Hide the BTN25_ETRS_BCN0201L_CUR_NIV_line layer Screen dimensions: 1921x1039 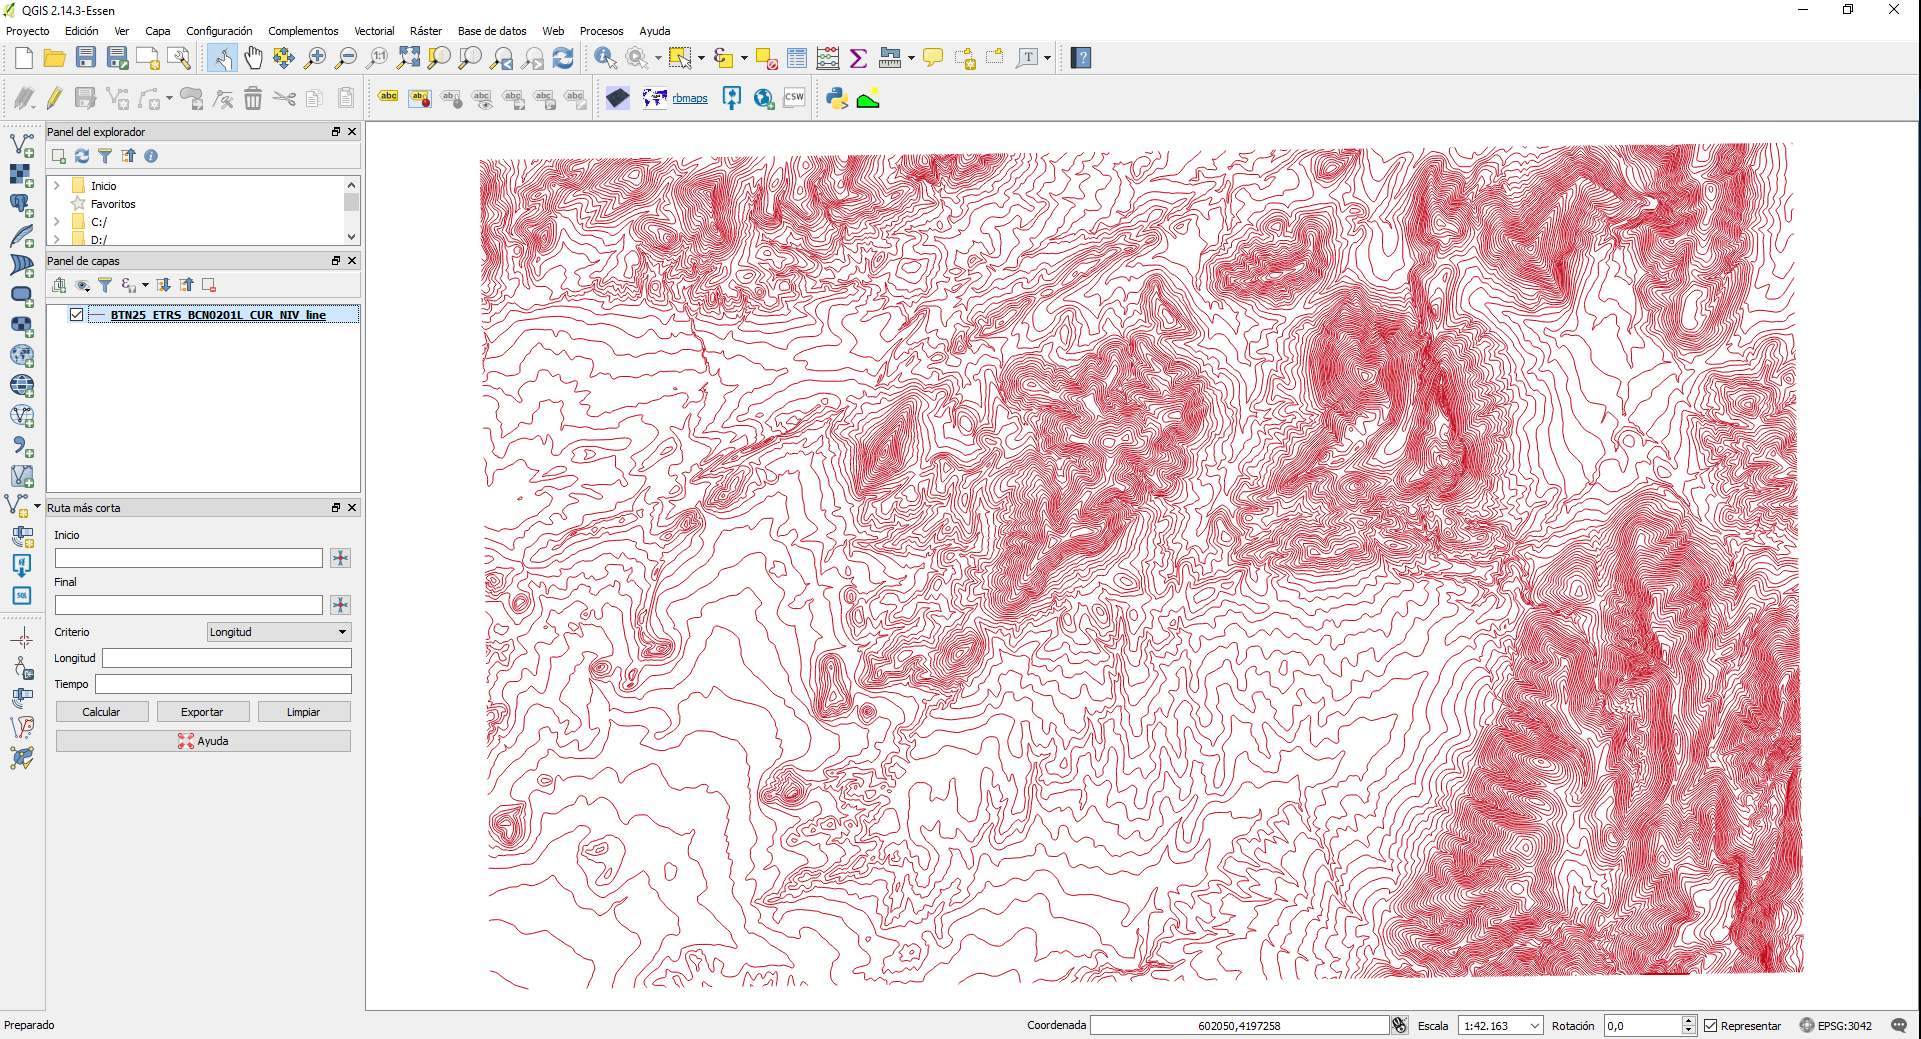coord(77,314)
